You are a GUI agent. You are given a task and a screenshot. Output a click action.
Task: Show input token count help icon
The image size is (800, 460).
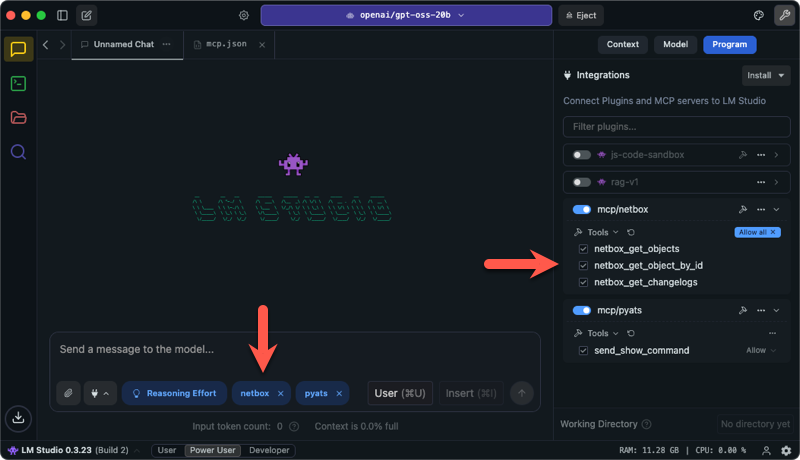point(294,426)
